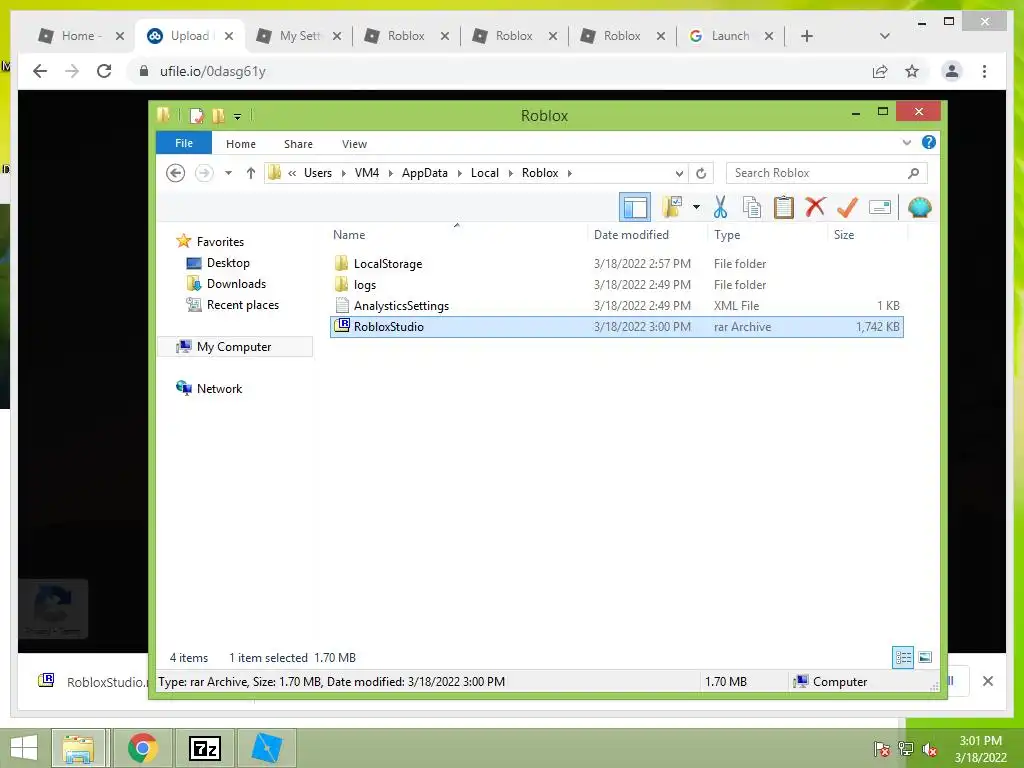Open Chrome three-dot menu

click(984, 71)
